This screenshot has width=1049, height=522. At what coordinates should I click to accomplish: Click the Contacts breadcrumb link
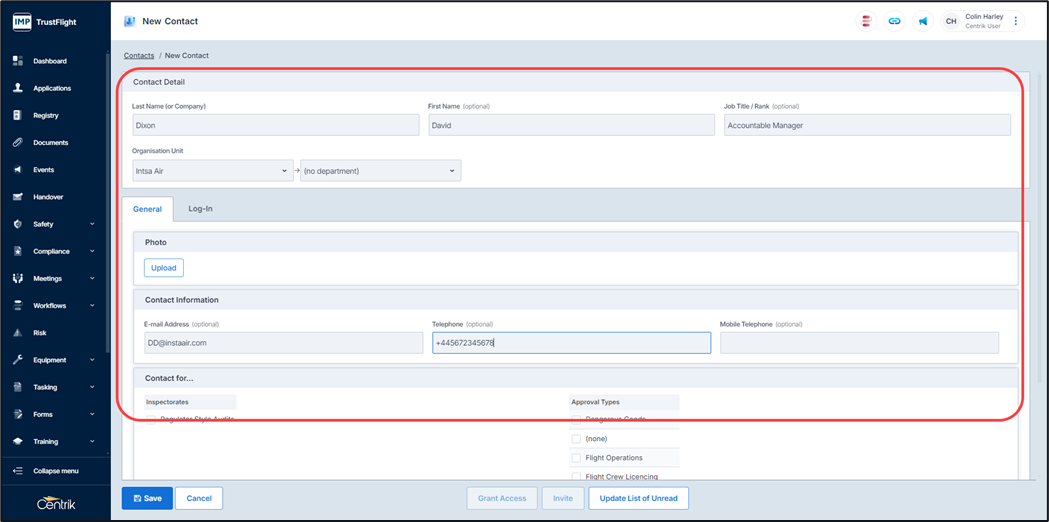139,56
